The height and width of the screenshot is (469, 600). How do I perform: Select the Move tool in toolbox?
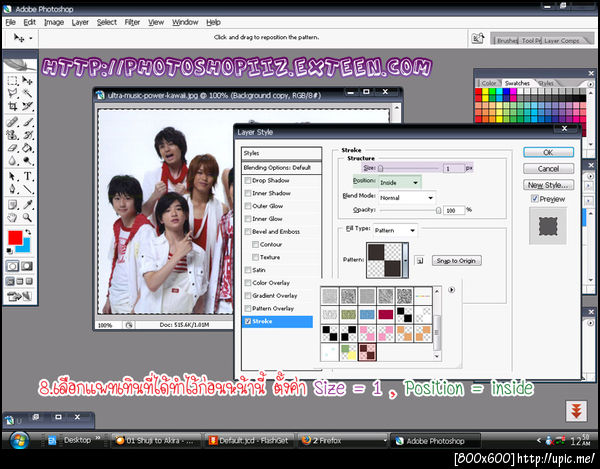(27, 80)
